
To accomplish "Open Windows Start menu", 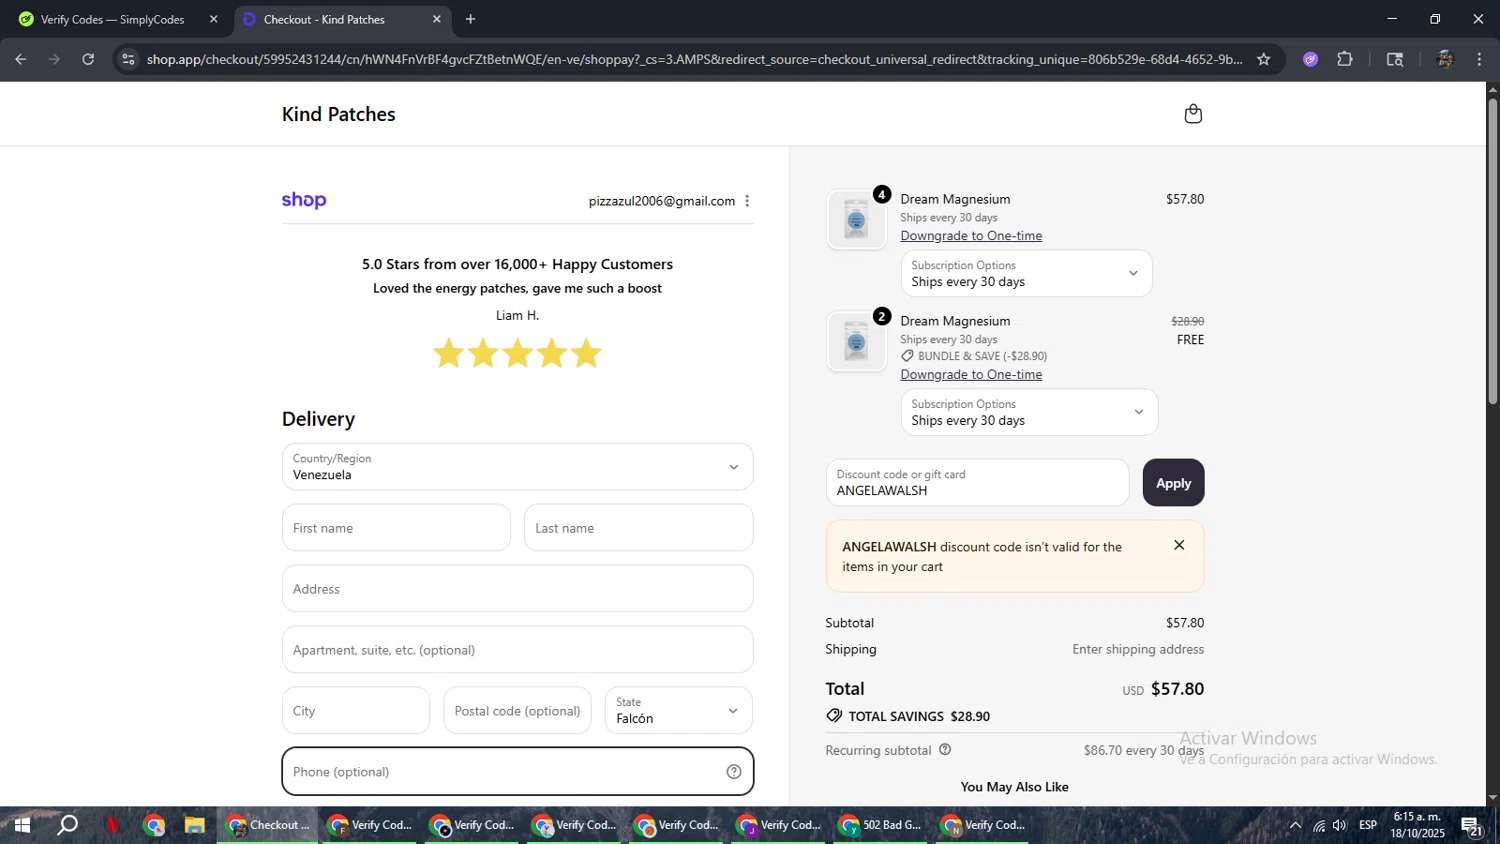I will (21, 825).
